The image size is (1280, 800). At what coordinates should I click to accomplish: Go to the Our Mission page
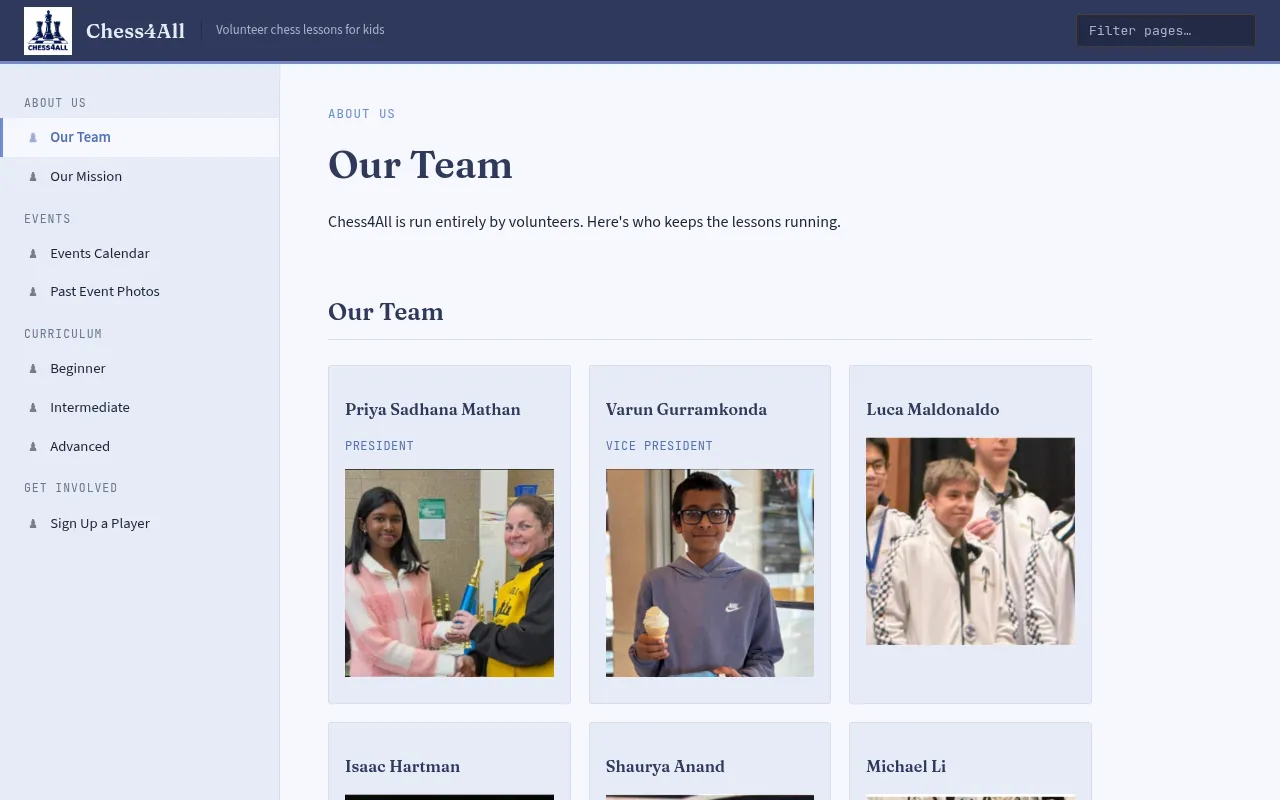coord(140,177)
